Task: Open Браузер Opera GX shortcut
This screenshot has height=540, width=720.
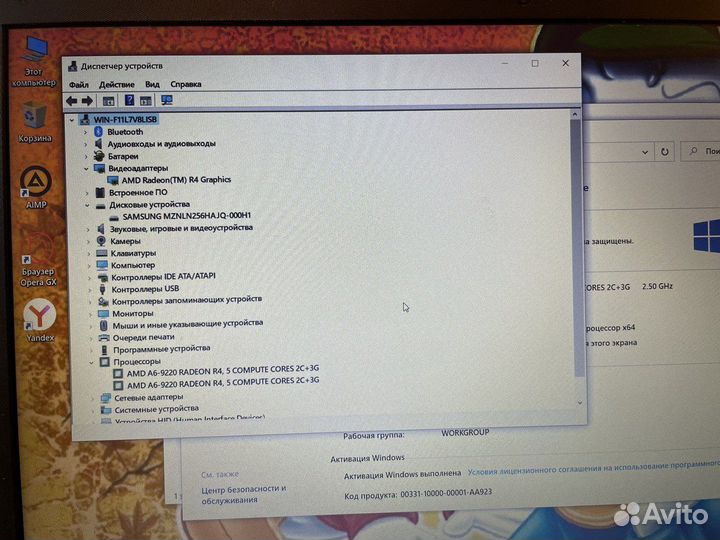Action: tap(38, 262)
